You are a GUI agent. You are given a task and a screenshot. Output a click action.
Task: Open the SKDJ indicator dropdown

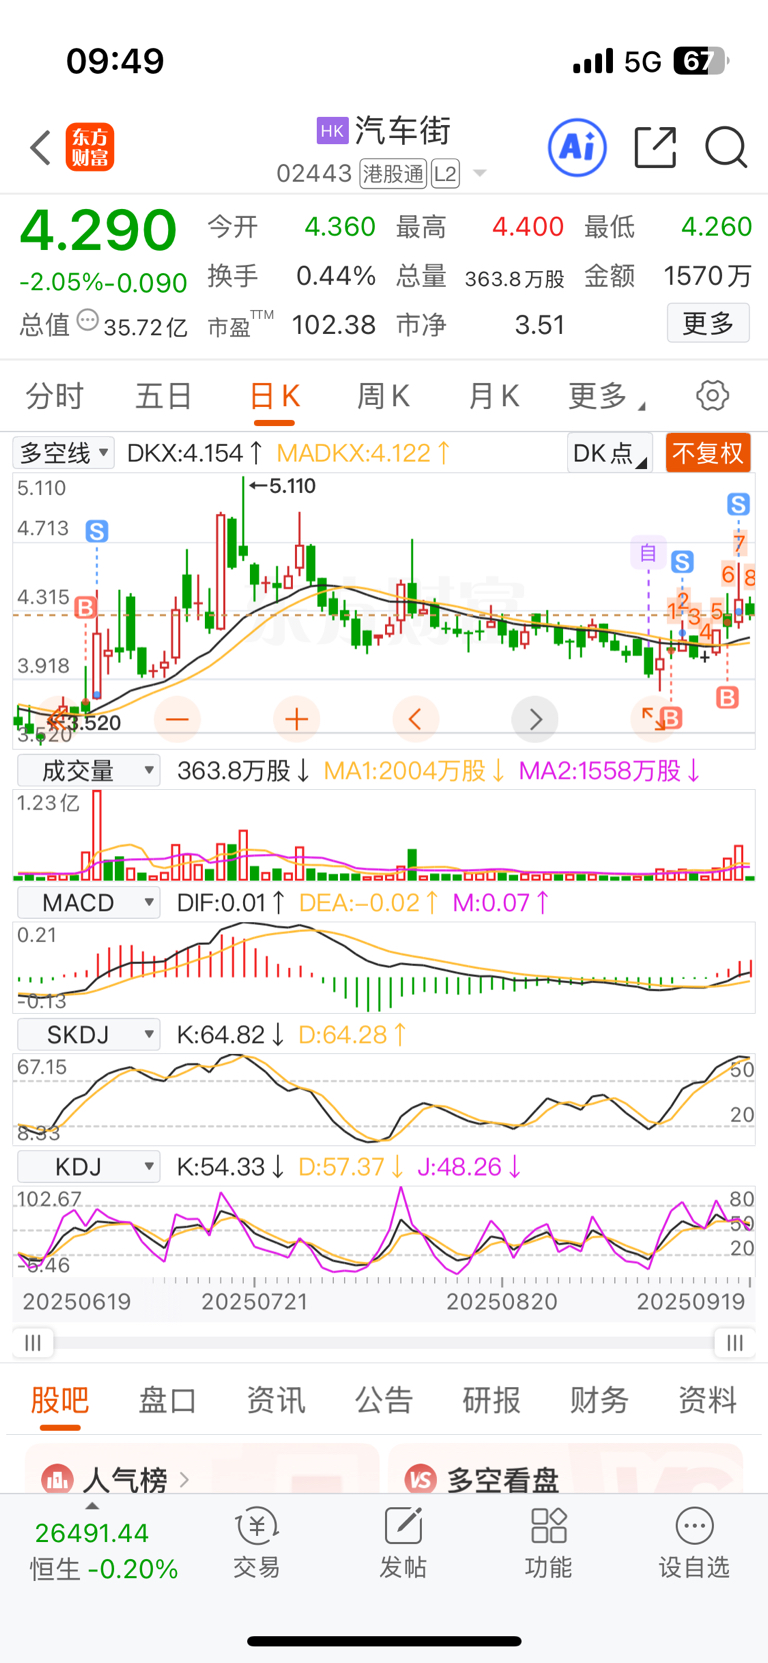89,1035
